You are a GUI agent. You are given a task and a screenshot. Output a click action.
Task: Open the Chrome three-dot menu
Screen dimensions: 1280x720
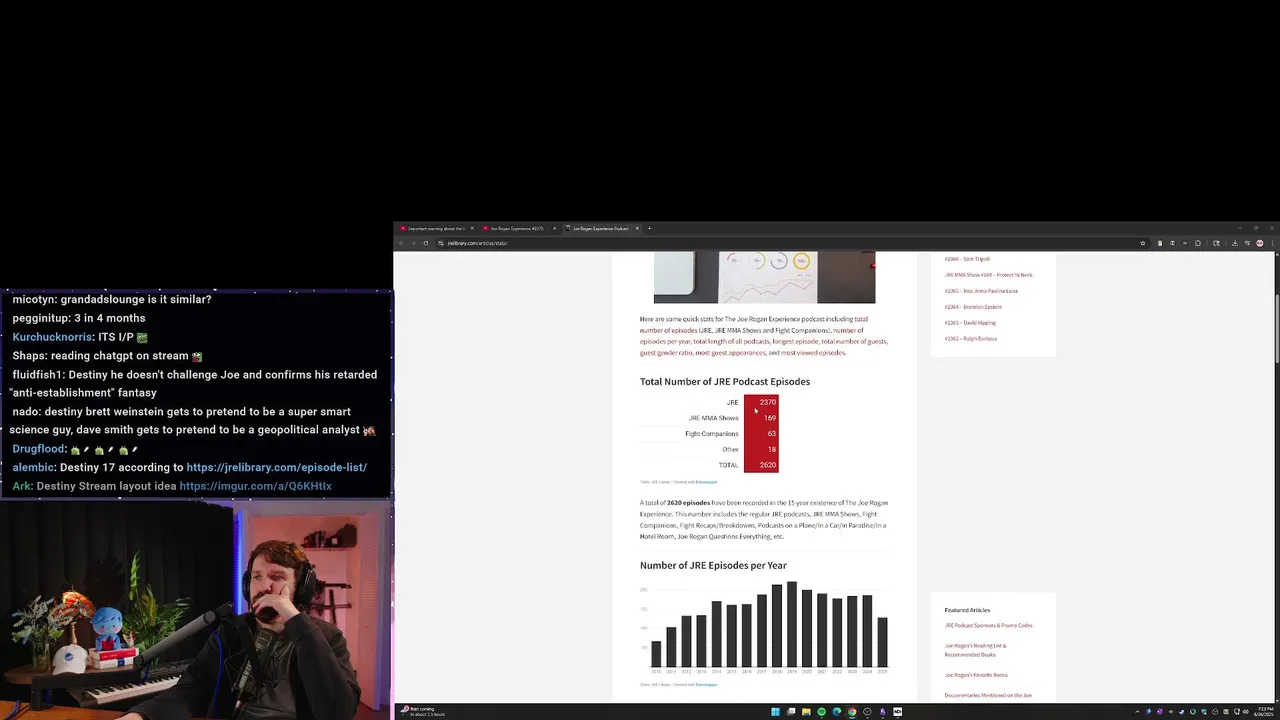pos(1272,243)
